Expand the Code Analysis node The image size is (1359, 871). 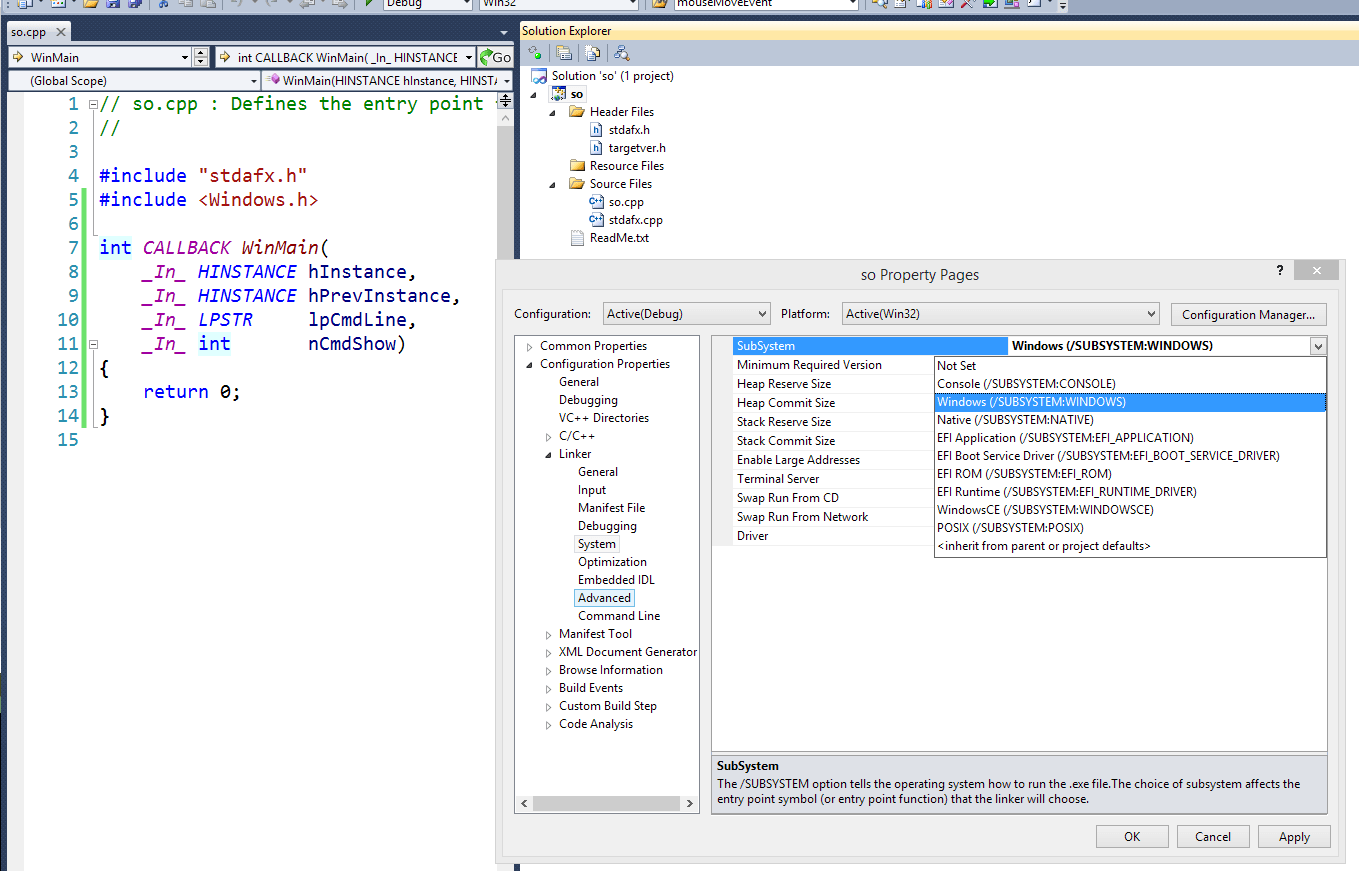[x=548, y=724]
